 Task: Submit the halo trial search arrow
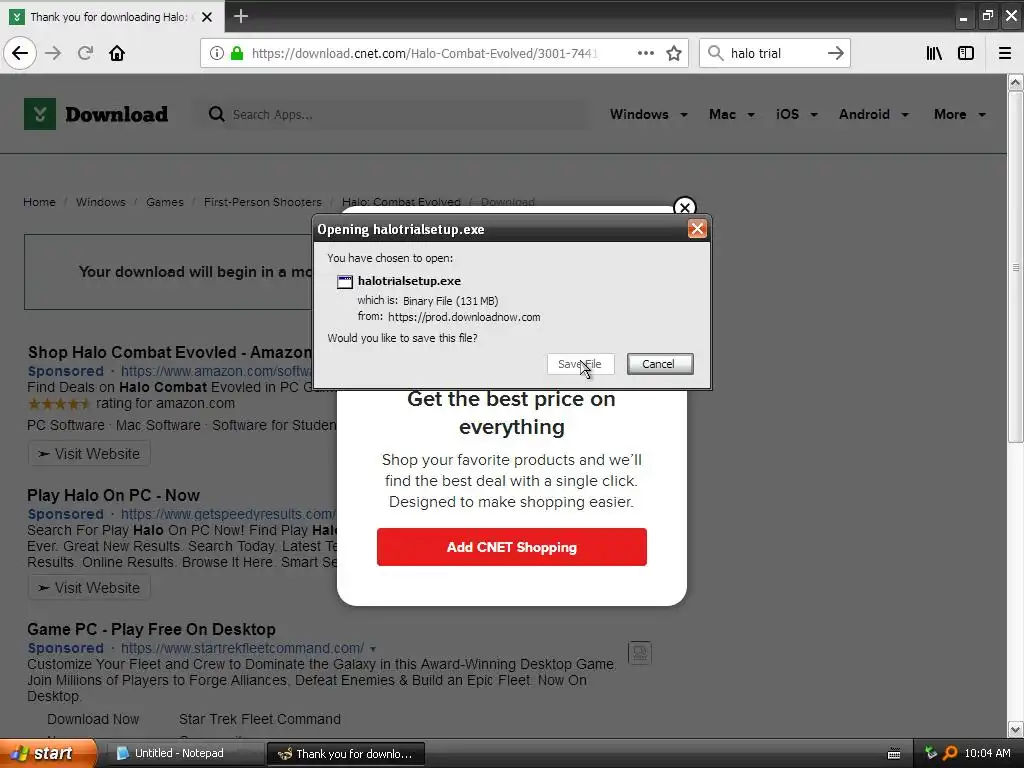[x=835, y=53]
